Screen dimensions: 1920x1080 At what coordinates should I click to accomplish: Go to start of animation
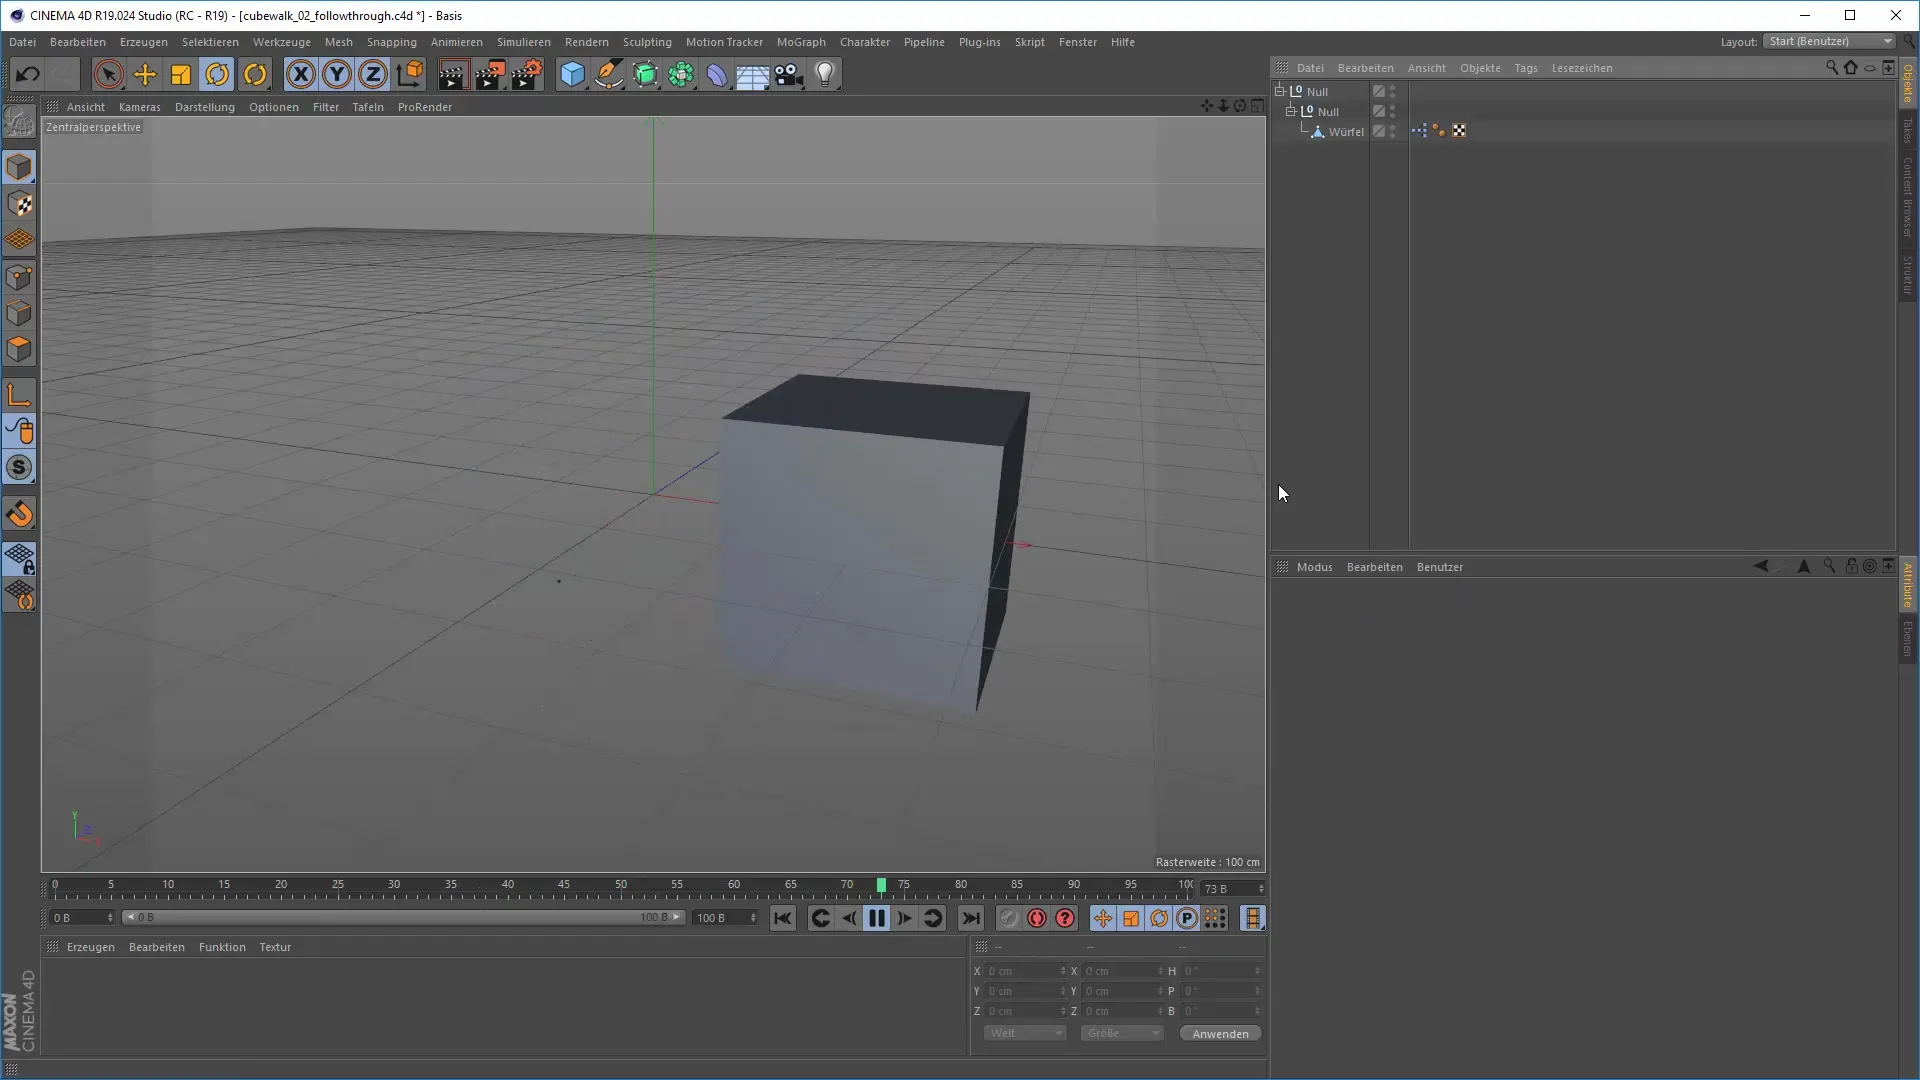(x=782, y=918)
